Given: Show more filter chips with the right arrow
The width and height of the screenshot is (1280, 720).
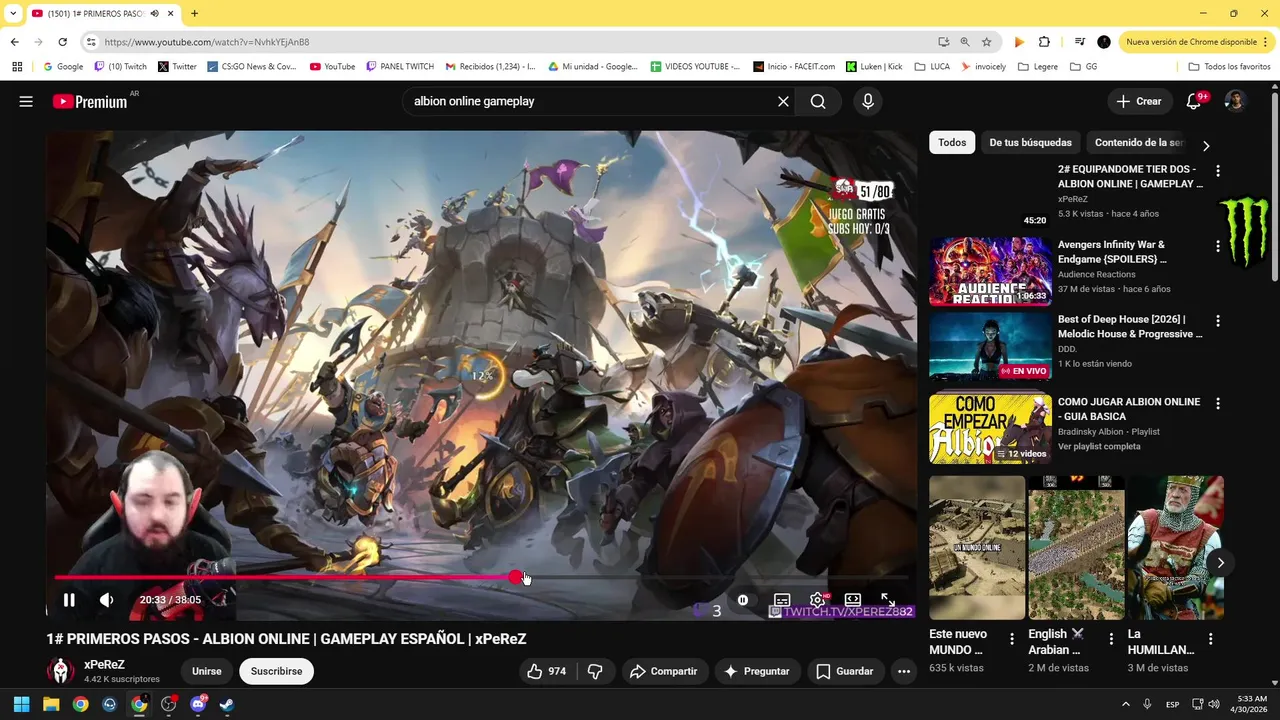Looking at the screenshot, I should tap(1206, 145).
